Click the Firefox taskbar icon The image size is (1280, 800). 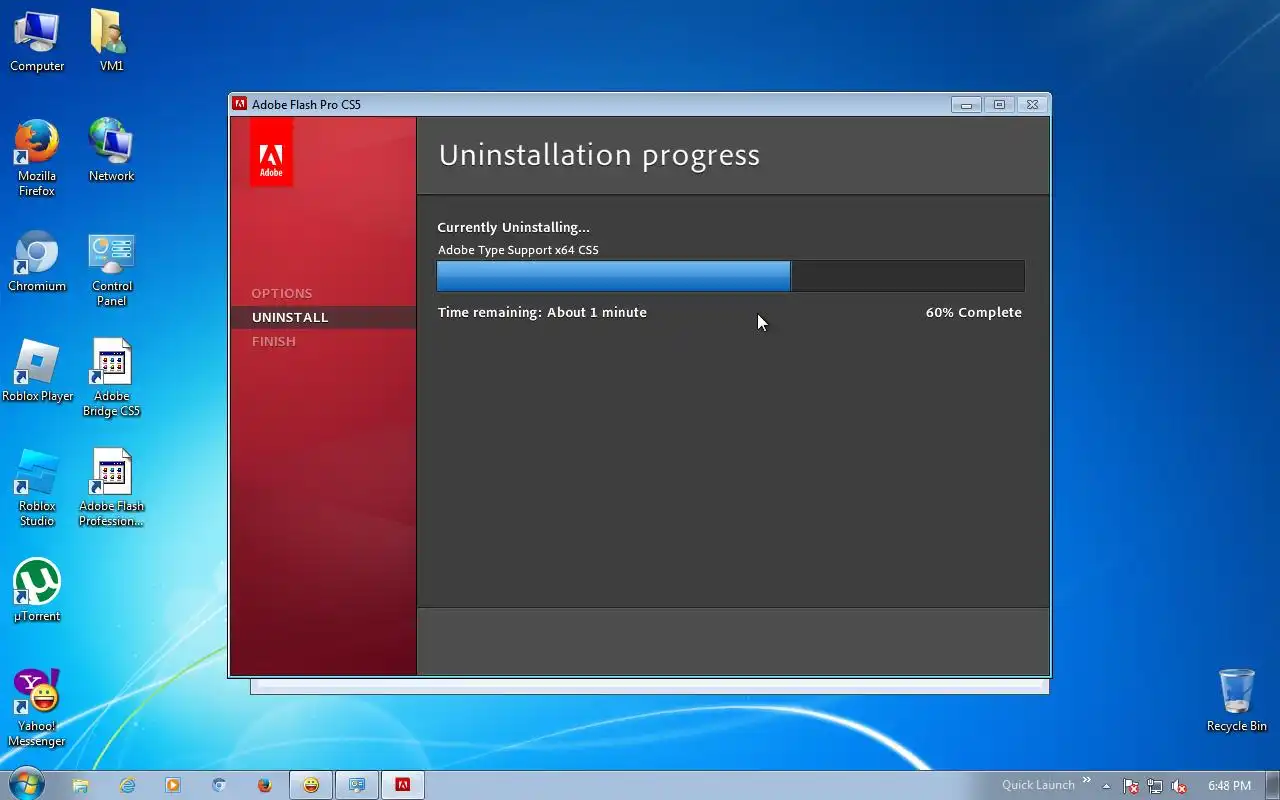[x=265, y=785]
